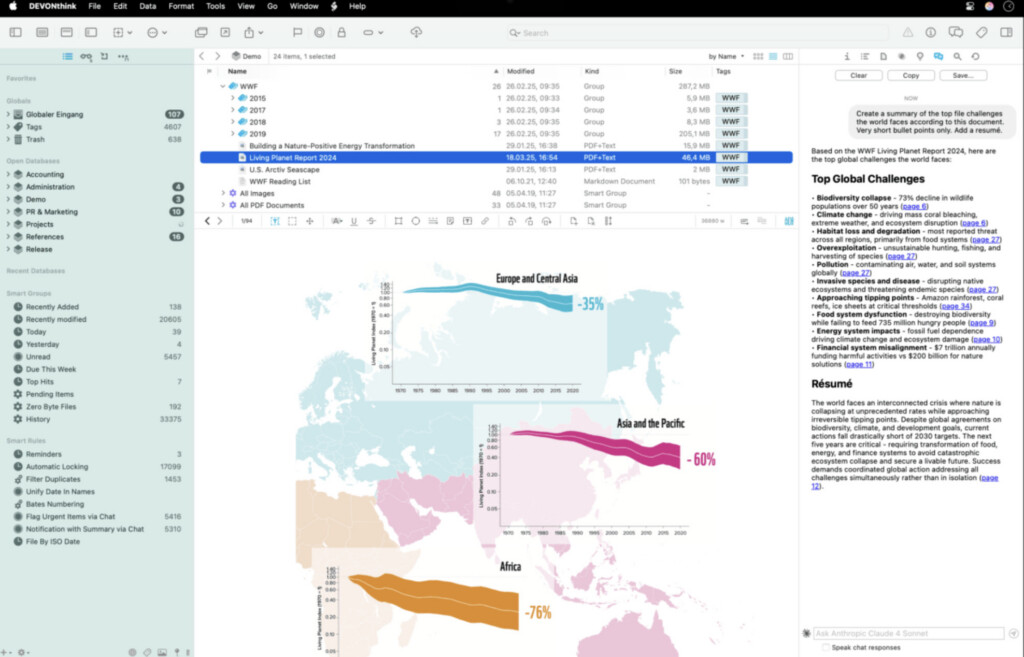Open the location pin inspector tab

tap(920, 57)
